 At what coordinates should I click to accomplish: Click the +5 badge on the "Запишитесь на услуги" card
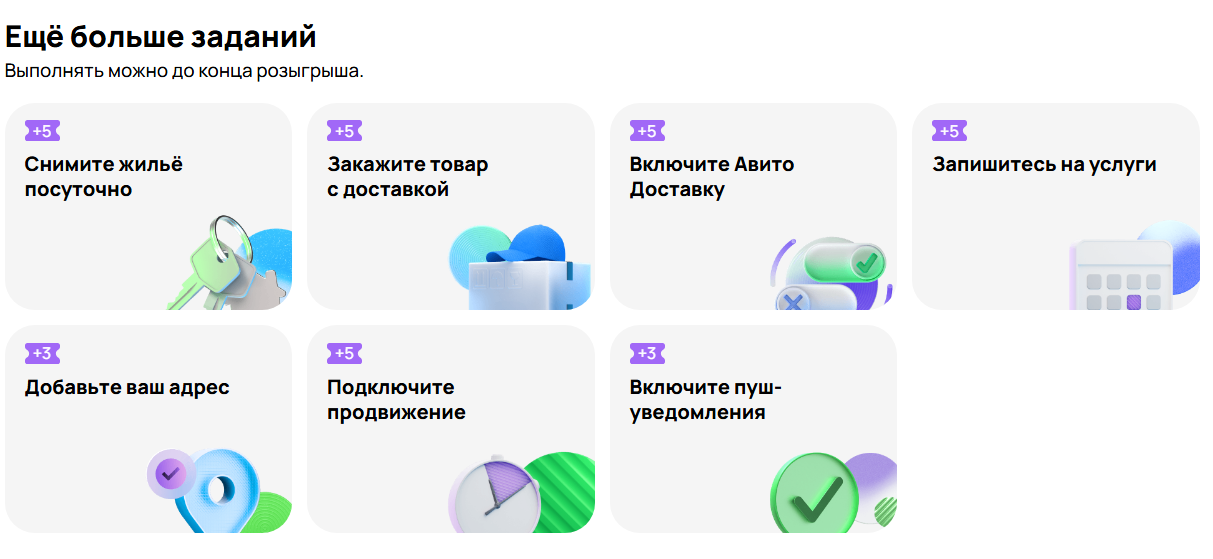pos(949,131)
